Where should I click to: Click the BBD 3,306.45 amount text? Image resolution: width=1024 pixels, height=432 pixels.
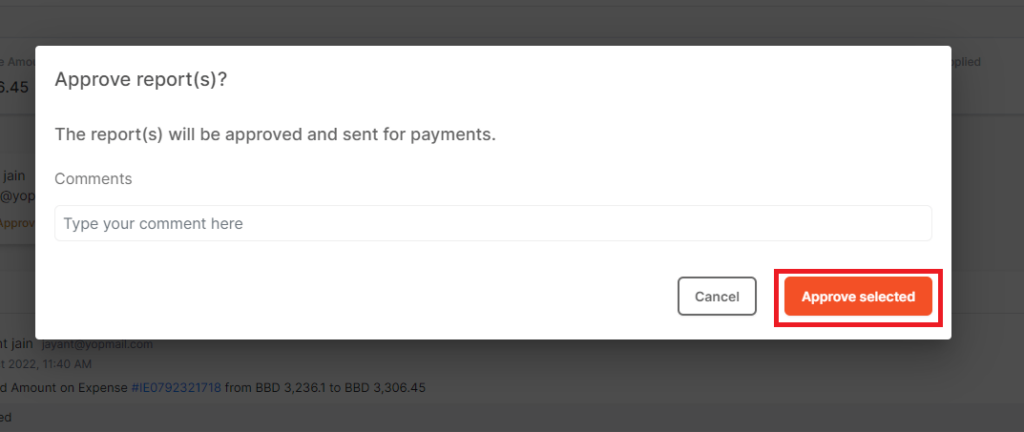click(x=385, y=388)
